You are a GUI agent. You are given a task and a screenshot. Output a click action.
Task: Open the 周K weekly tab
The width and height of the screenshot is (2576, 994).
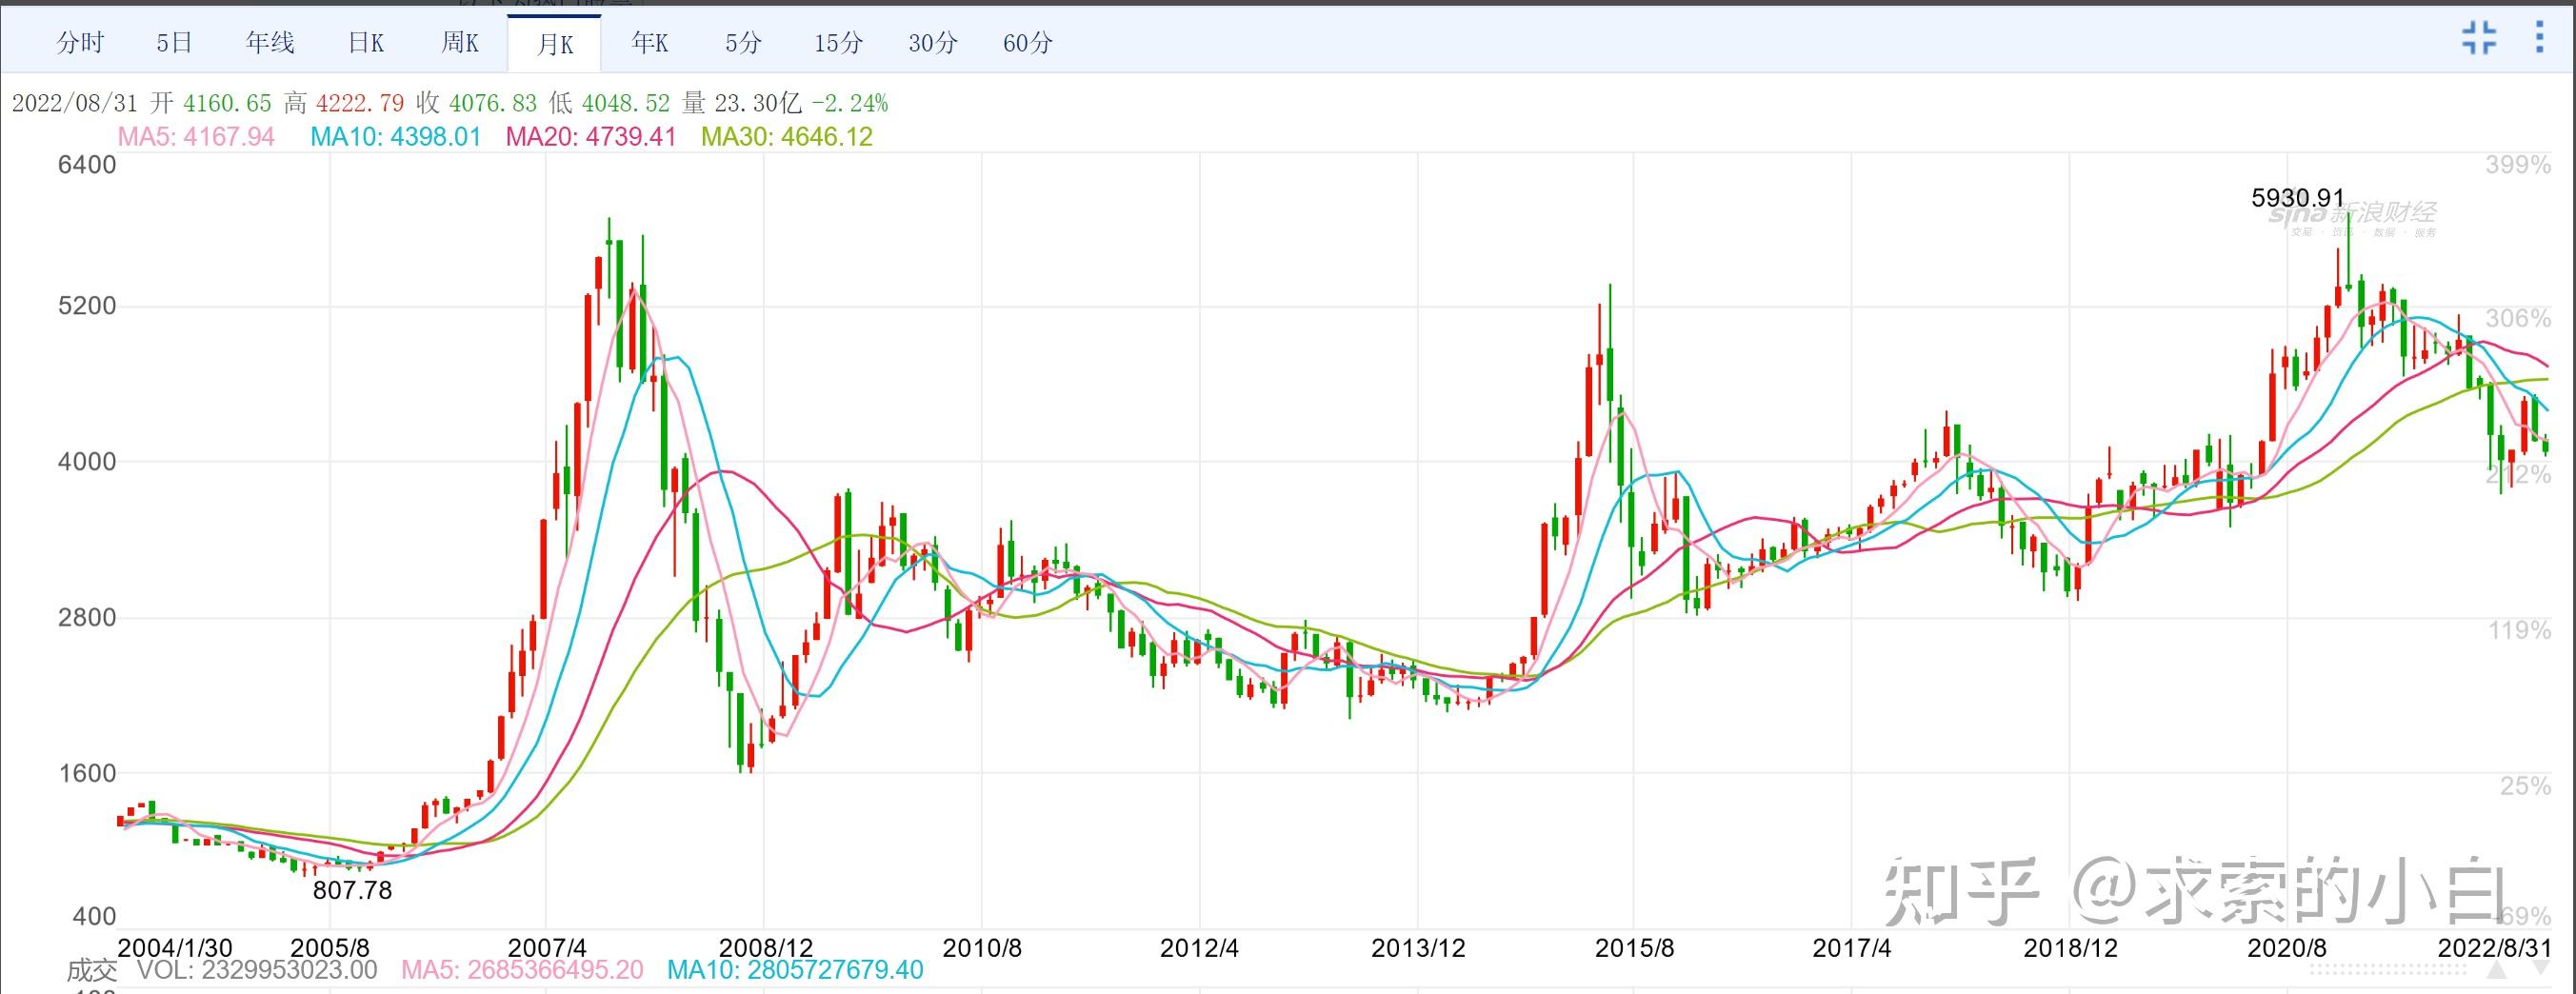460,43
